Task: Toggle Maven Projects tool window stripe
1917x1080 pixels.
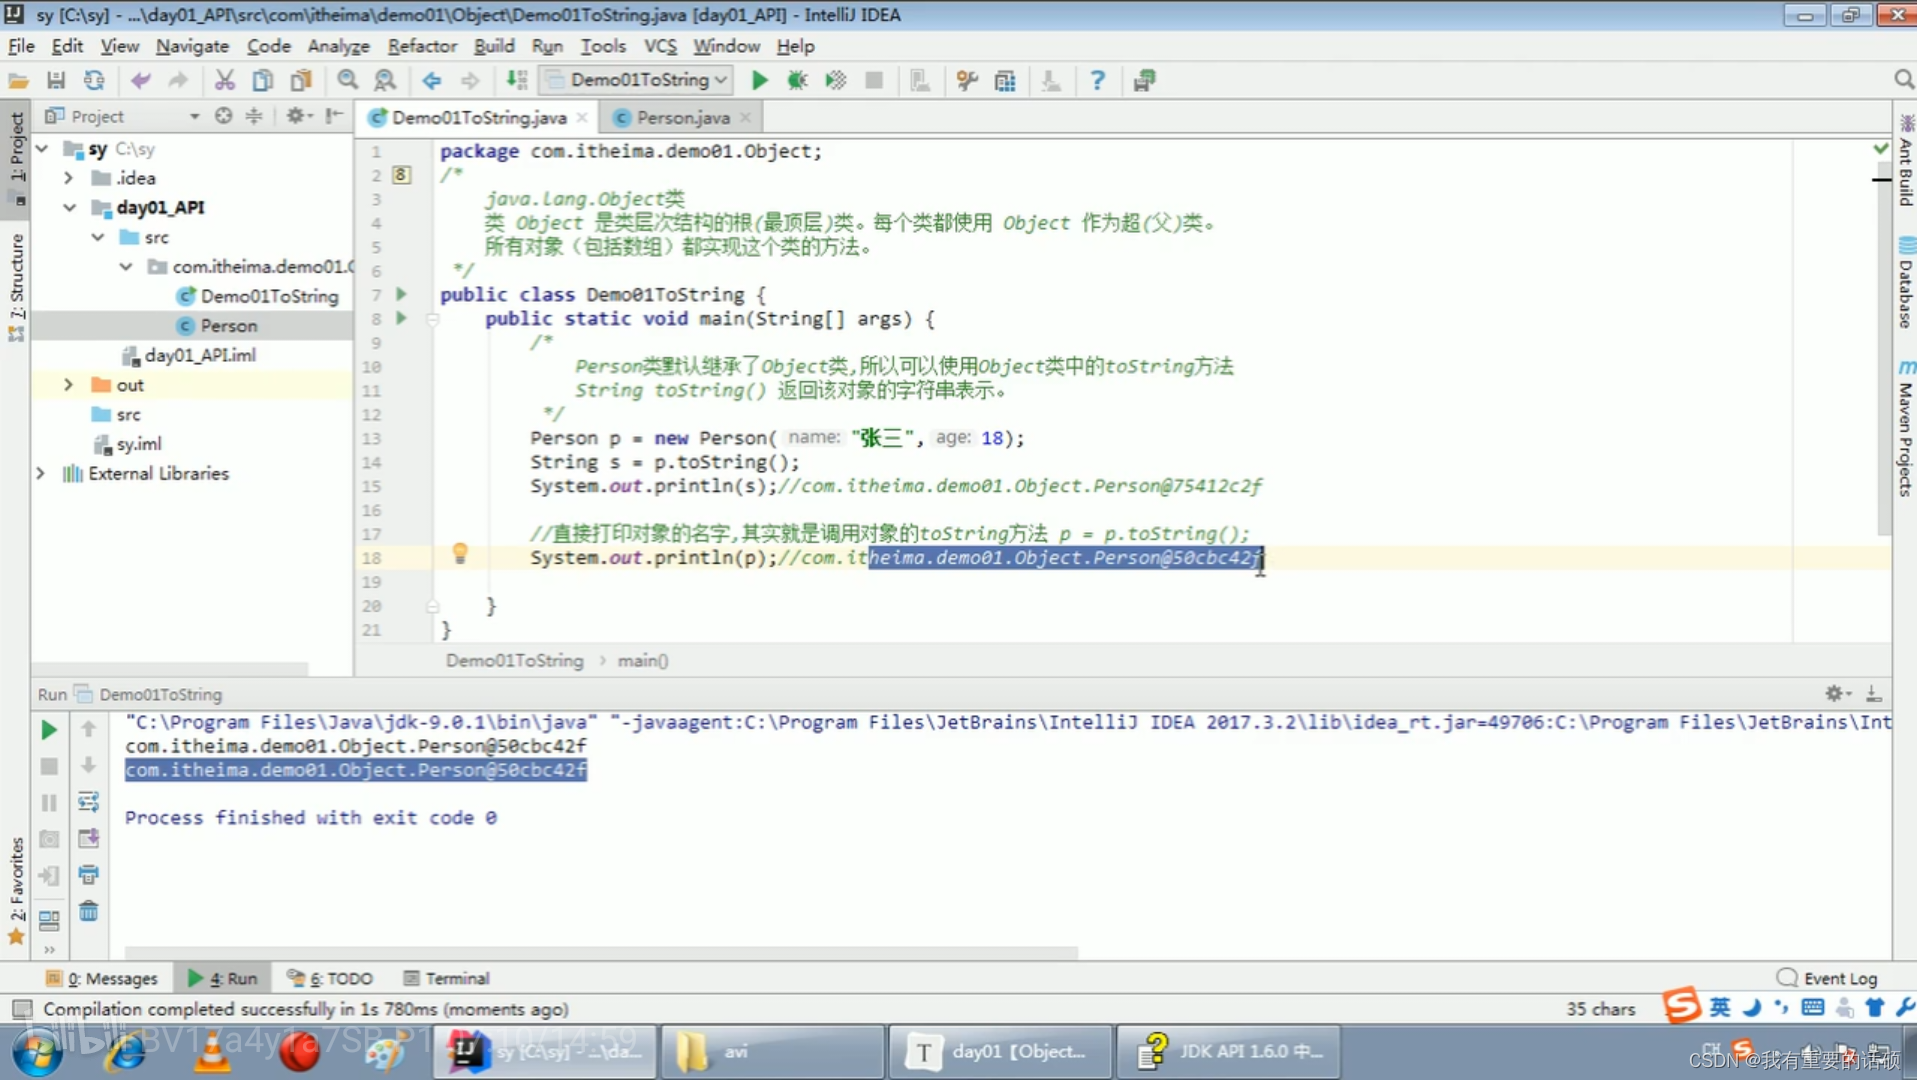Action: pos(1905,428)
